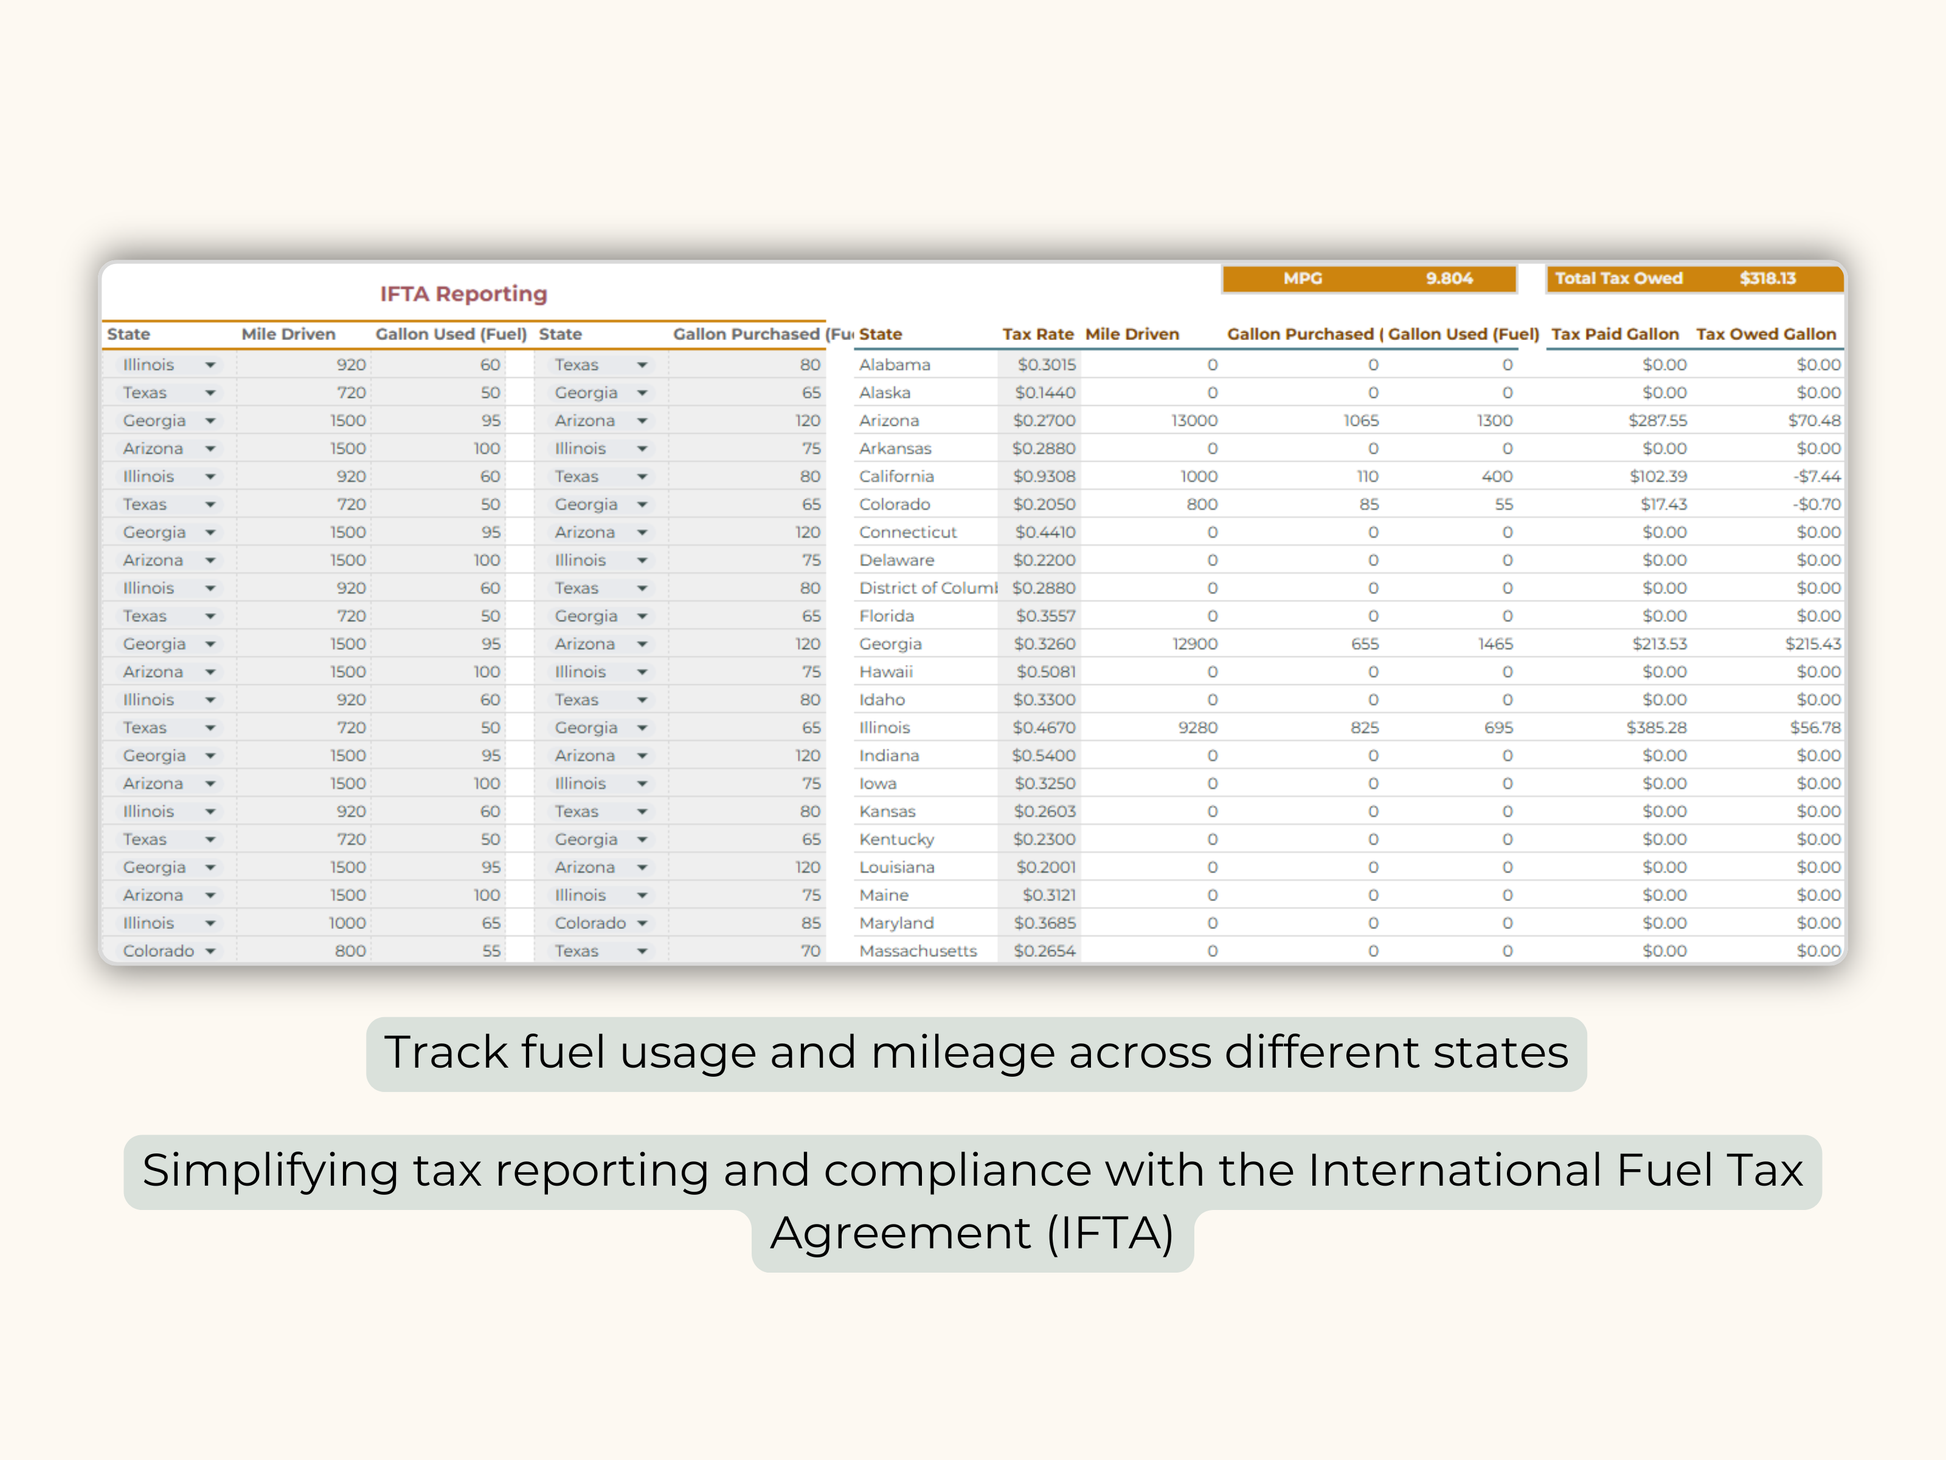Click the Tax Owed Gallon column header
Screen dimensions: 1946x1460
coord(1765,334)
